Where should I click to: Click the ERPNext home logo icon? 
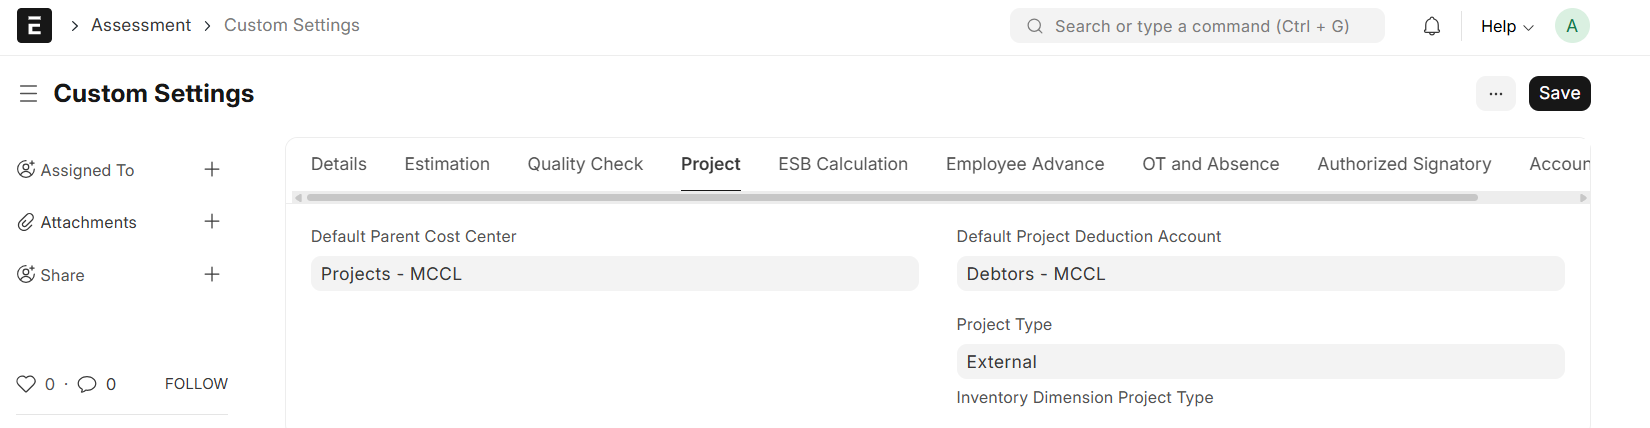(34, 26)
